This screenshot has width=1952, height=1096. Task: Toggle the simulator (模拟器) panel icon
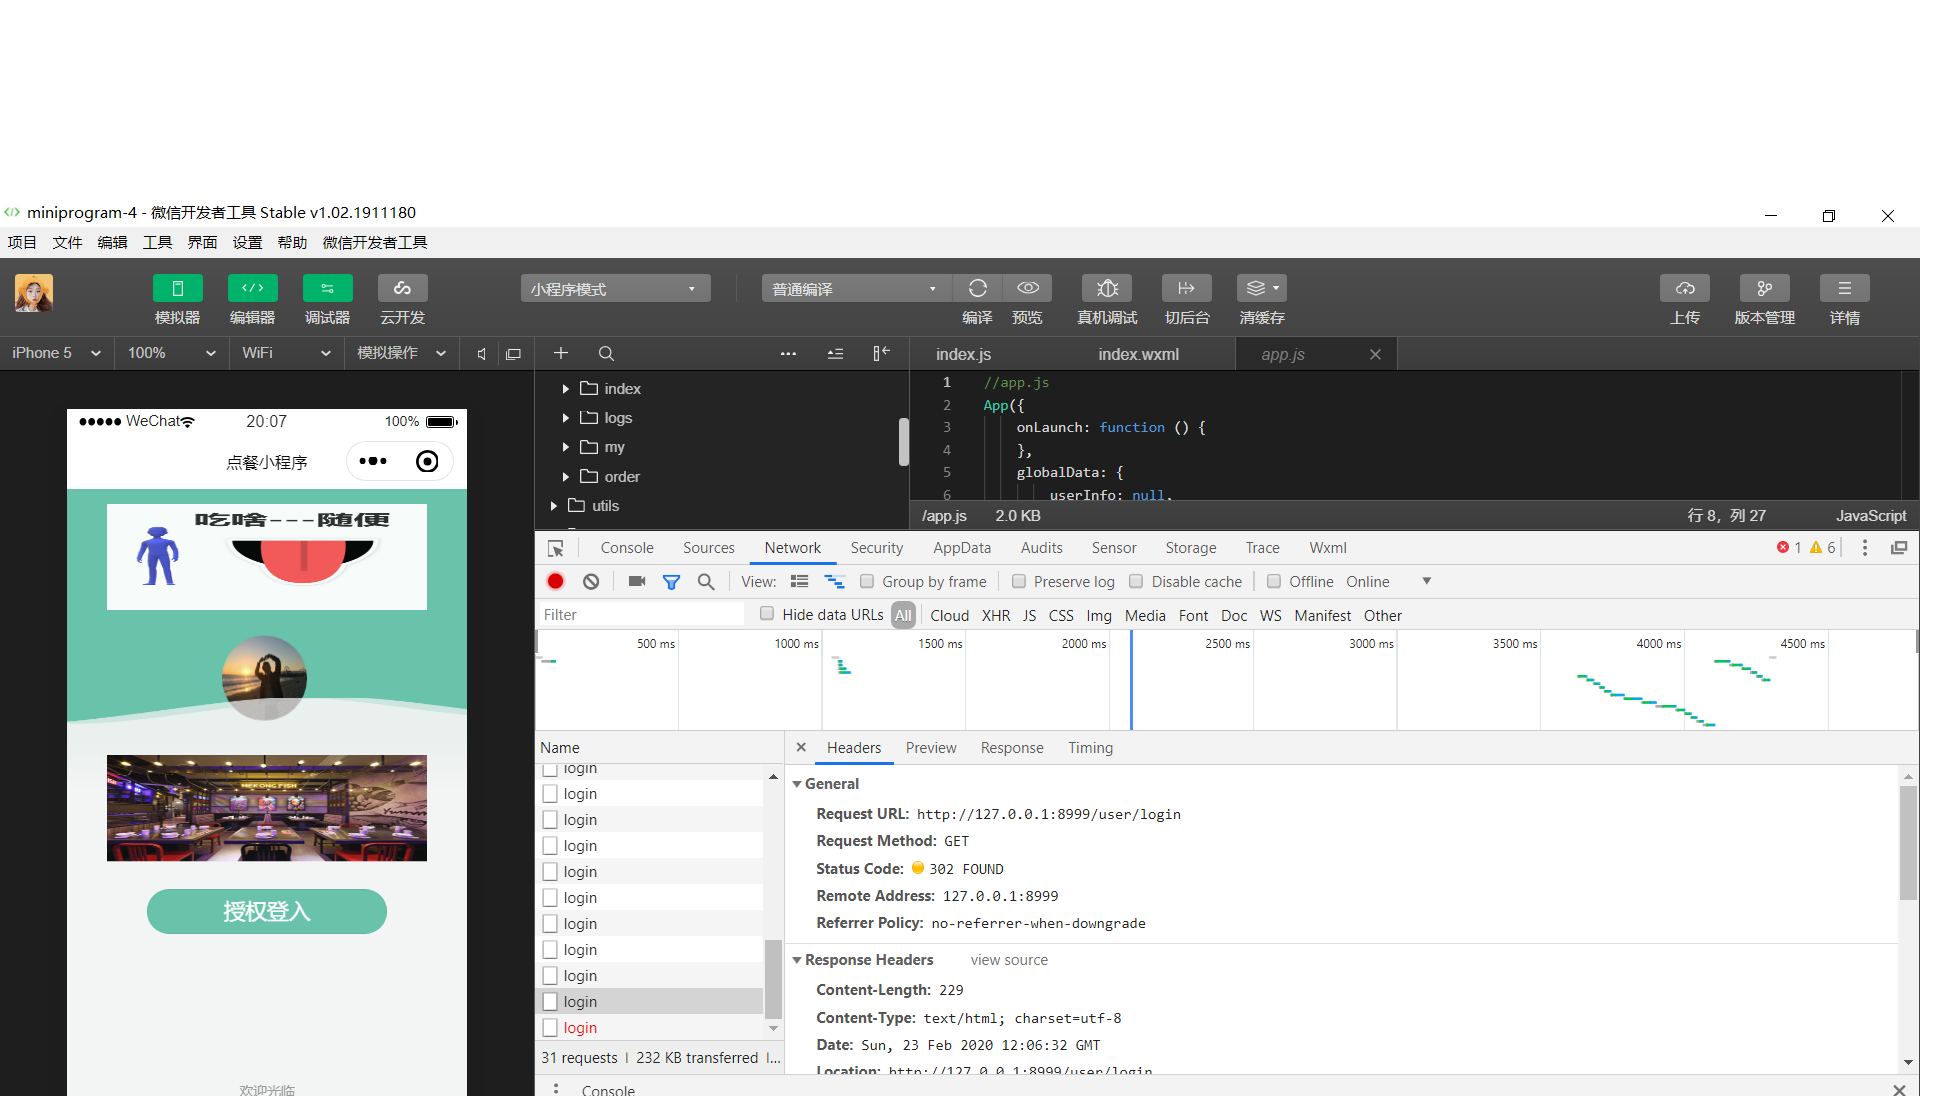pyautogui.click(x=178, y=288)
